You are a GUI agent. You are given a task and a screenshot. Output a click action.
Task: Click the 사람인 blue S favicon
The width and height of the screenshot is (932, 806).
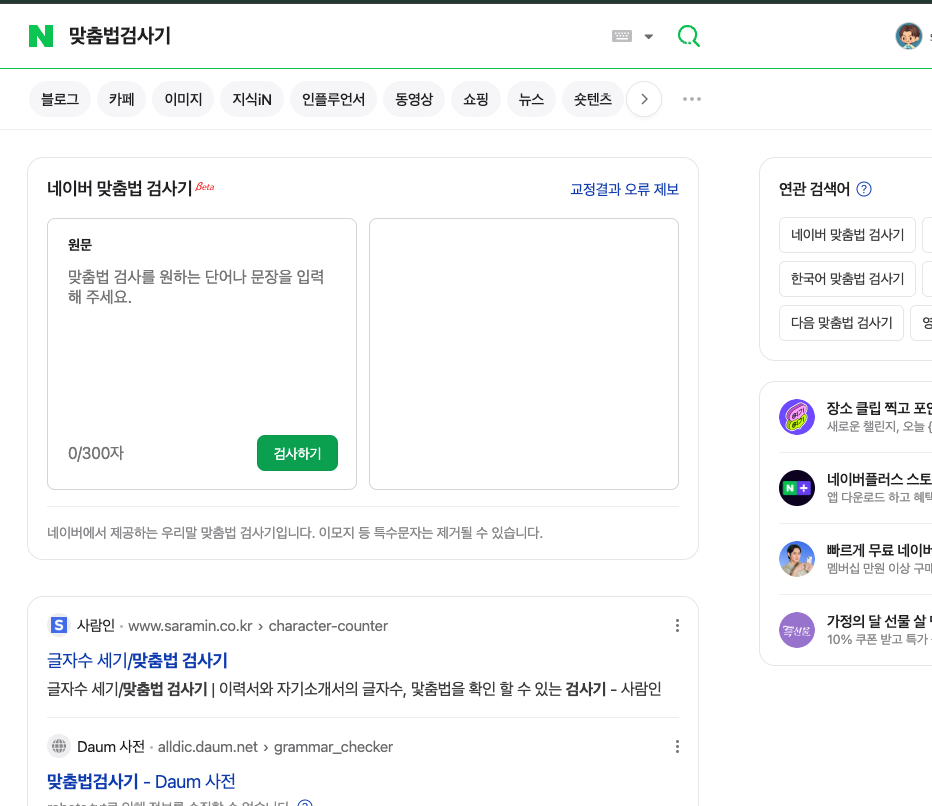(x=58, y=625)
